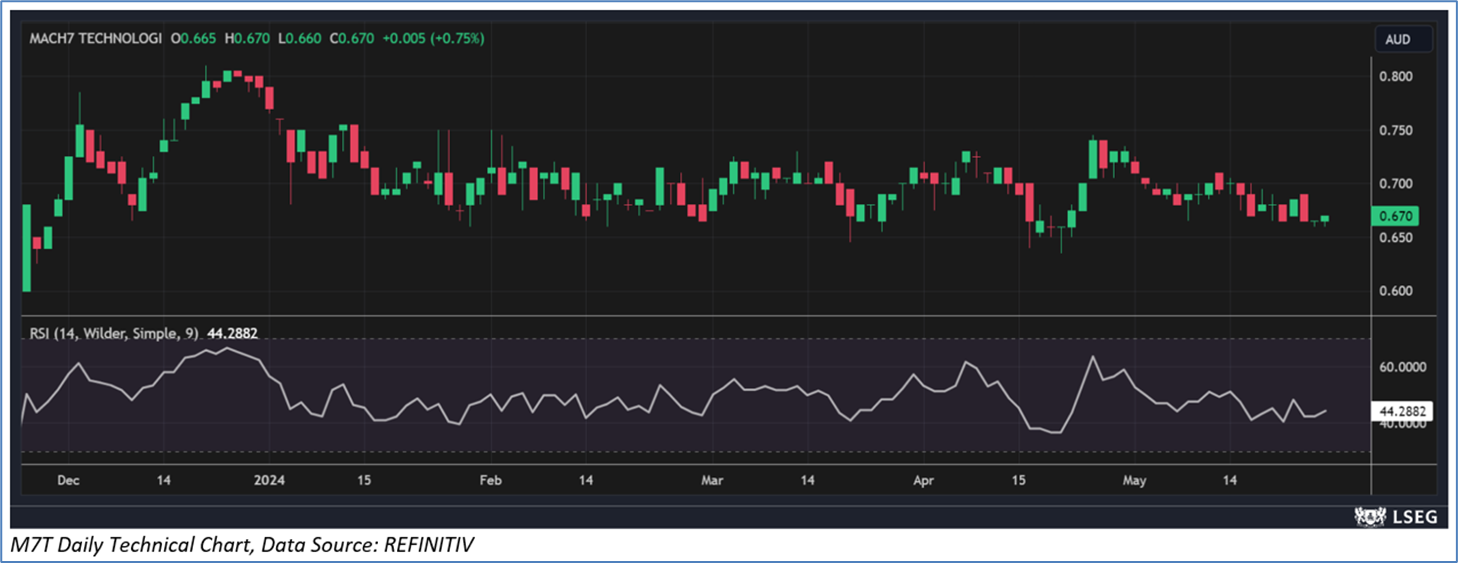
Task: Click the high value H0.670
Action: tap(248, 38)
